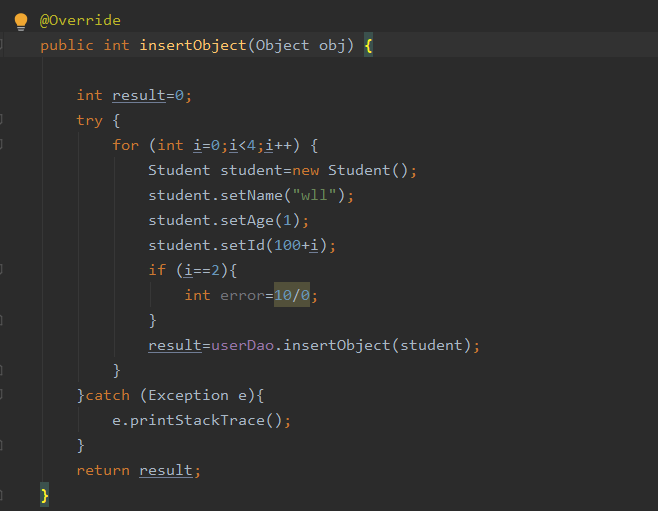Click the e.printStackTrace() call
The width and height of the screenshot is (658, 511).
click(x=201, y=420)
